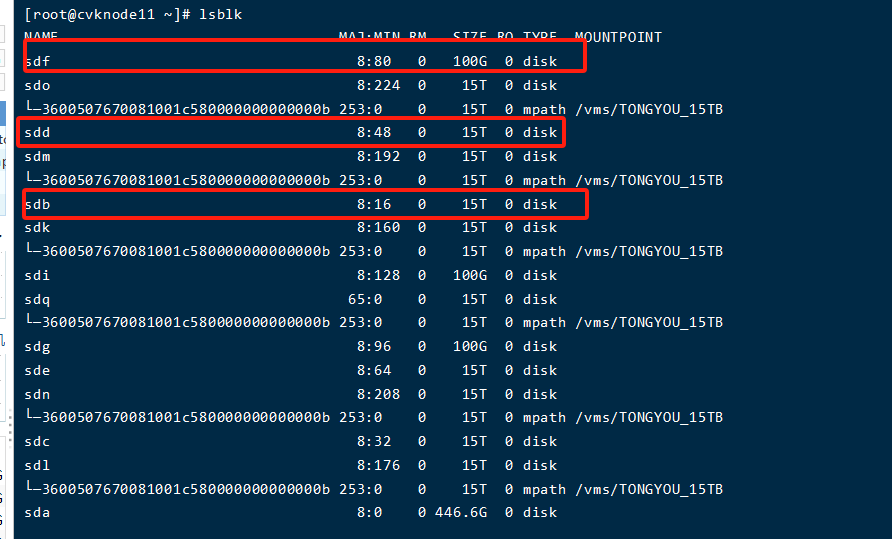Click the 8:96 device number
This screenshot has height=539, width=892.
(x=374, y=347)
